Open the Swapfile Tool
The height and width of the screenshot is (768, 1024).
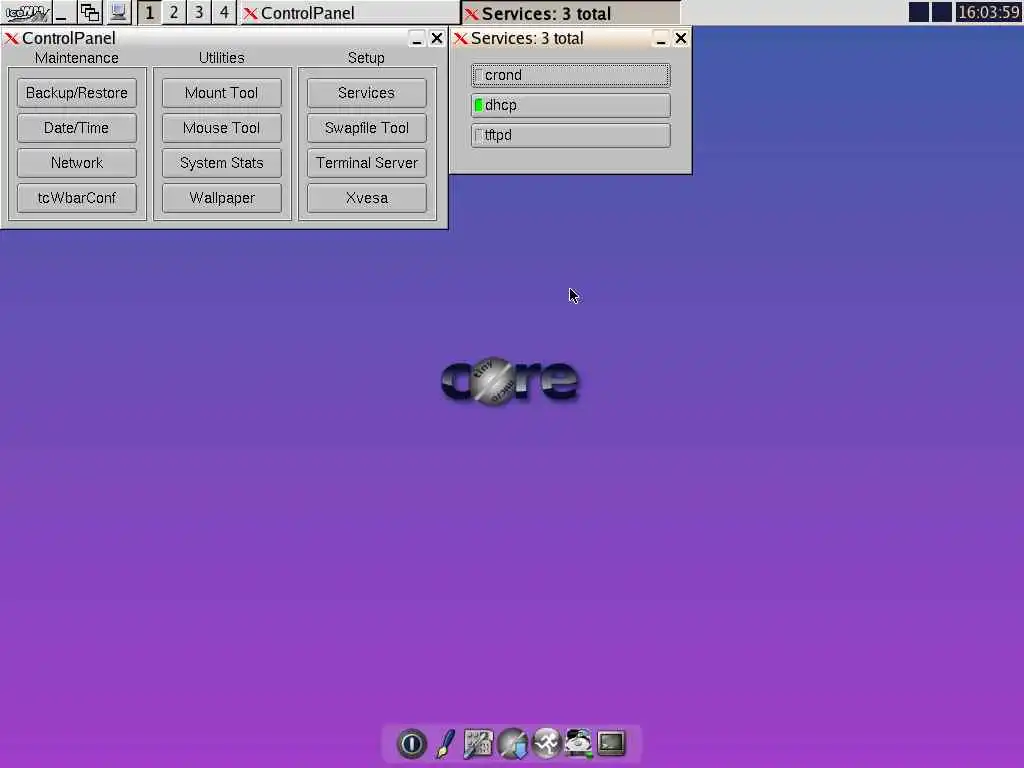(x=366, y=128)
